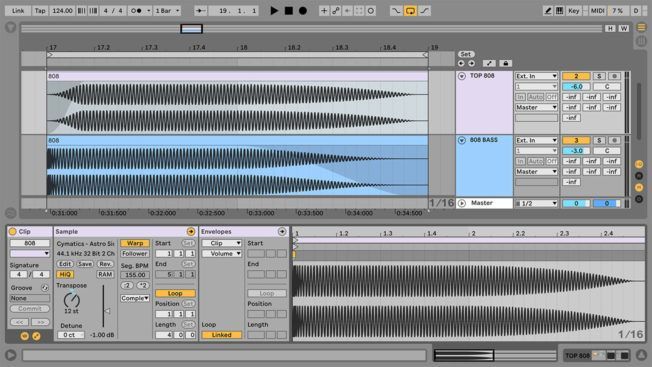Open Master track 1/2 output dropdown
Viewport: 652px width, 367px height.
pyautogui.click(x=536, y=203)
